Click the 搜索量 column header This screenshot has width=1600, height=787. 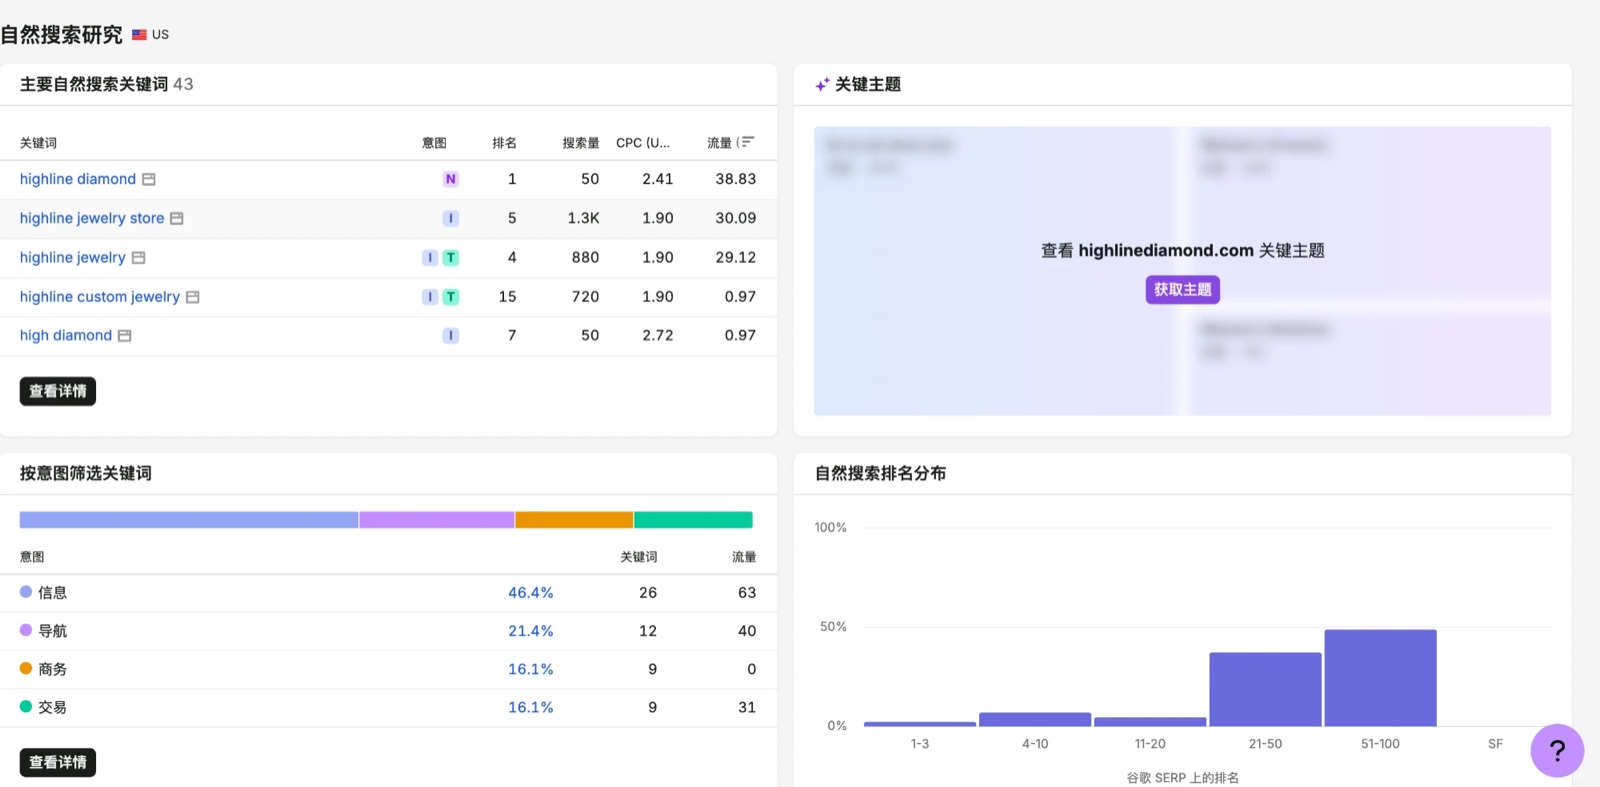581,143
